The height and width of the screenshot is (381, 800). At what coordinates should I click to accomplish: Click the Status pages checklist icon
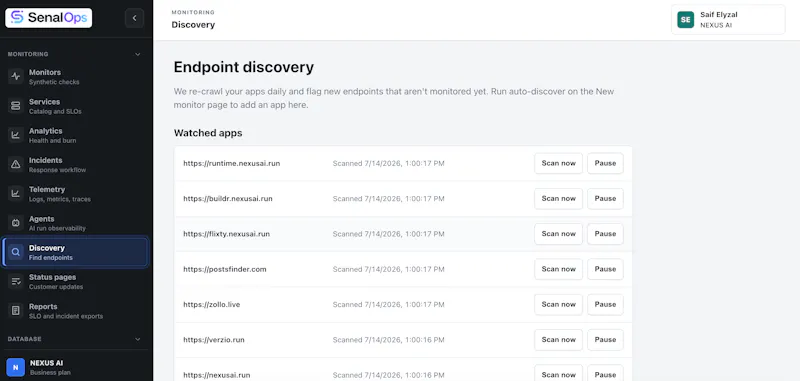point(16,282)
